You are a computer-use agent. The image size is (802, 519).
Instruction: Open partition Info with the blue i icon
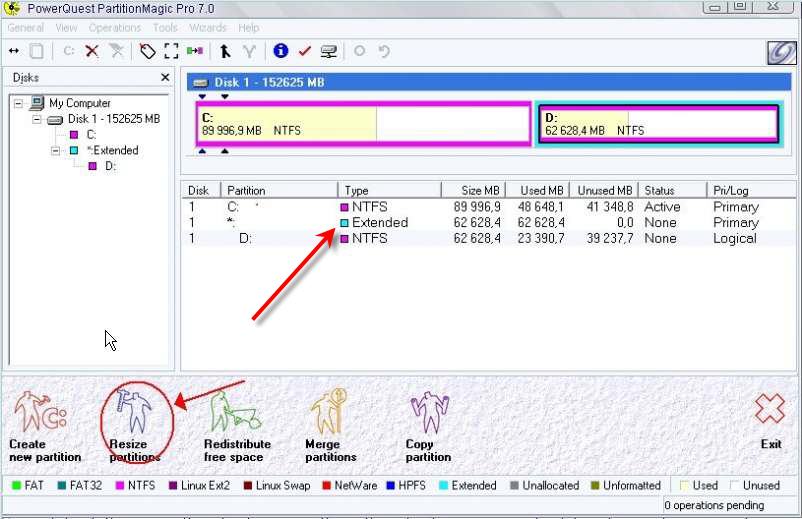coord(281,51)
